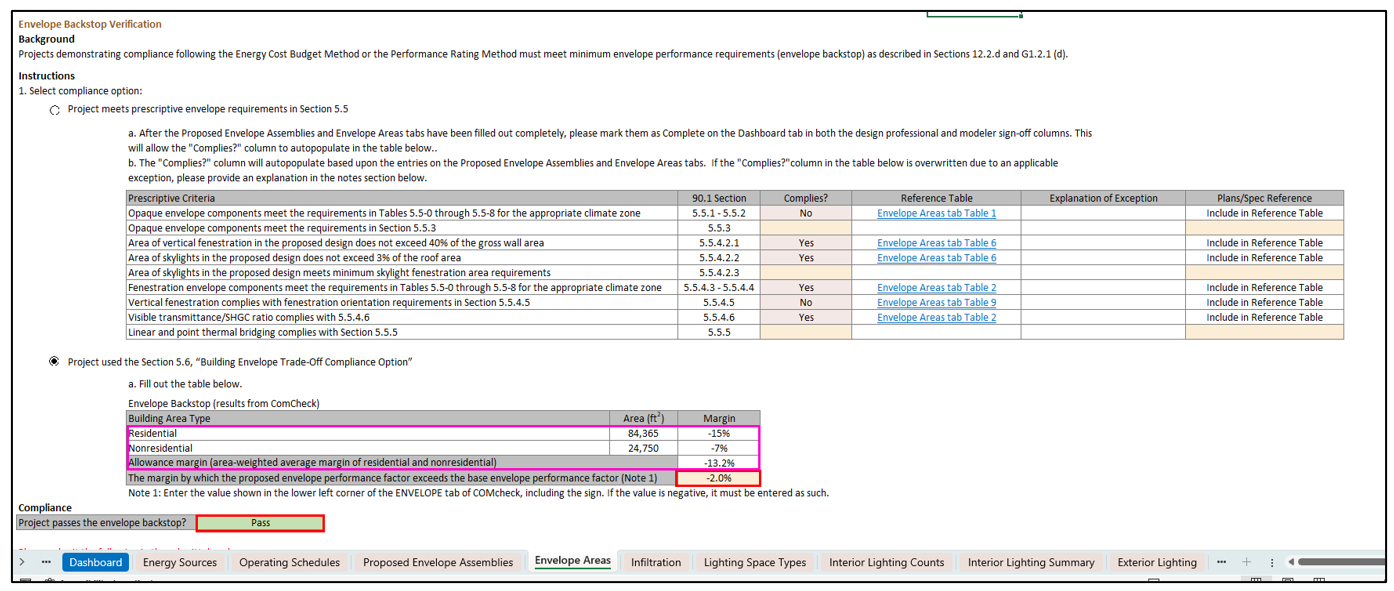
Task: Follow the Envelope Areas tab Table 9 link
Action: 936,302
